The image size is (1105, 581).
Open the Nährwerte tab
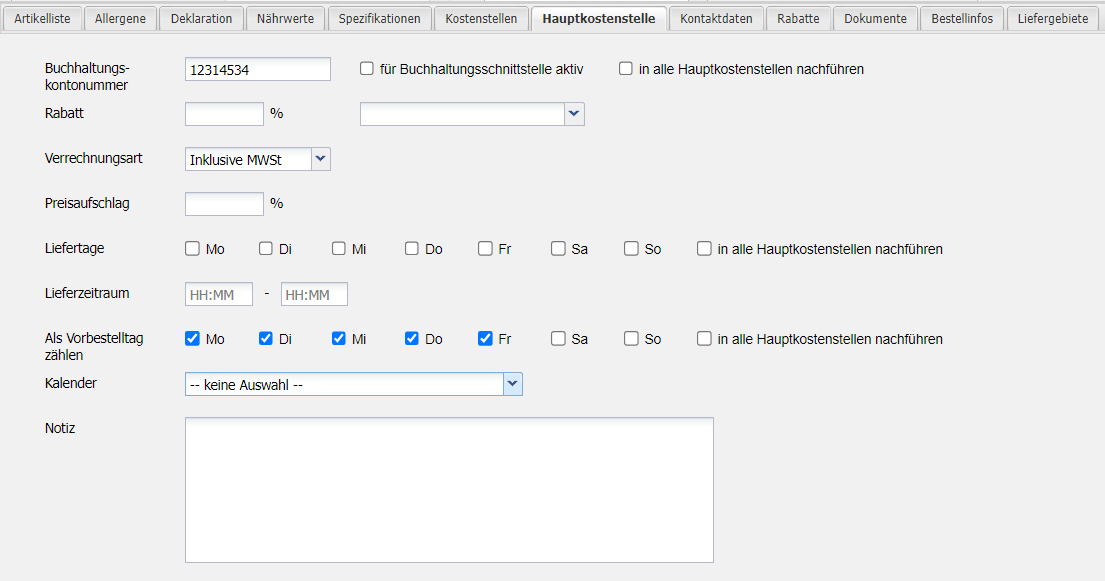285,18
